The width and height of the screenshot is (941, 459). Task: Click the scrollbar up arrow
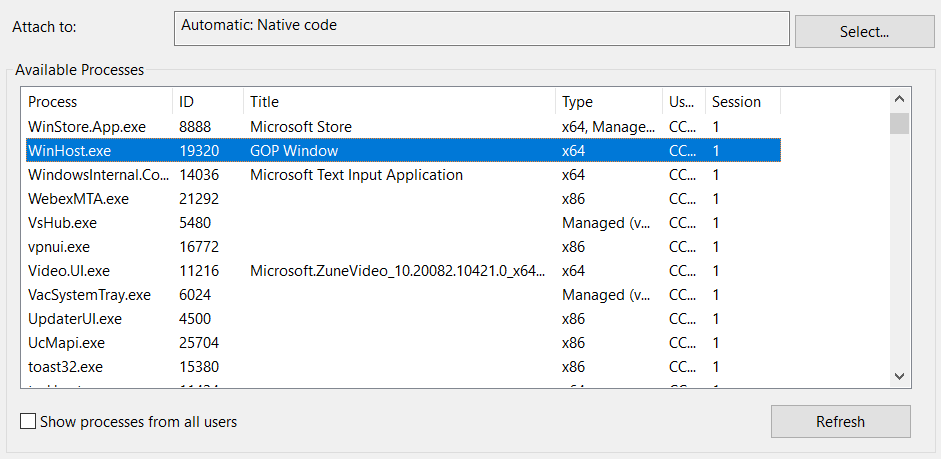click(899, 99)
